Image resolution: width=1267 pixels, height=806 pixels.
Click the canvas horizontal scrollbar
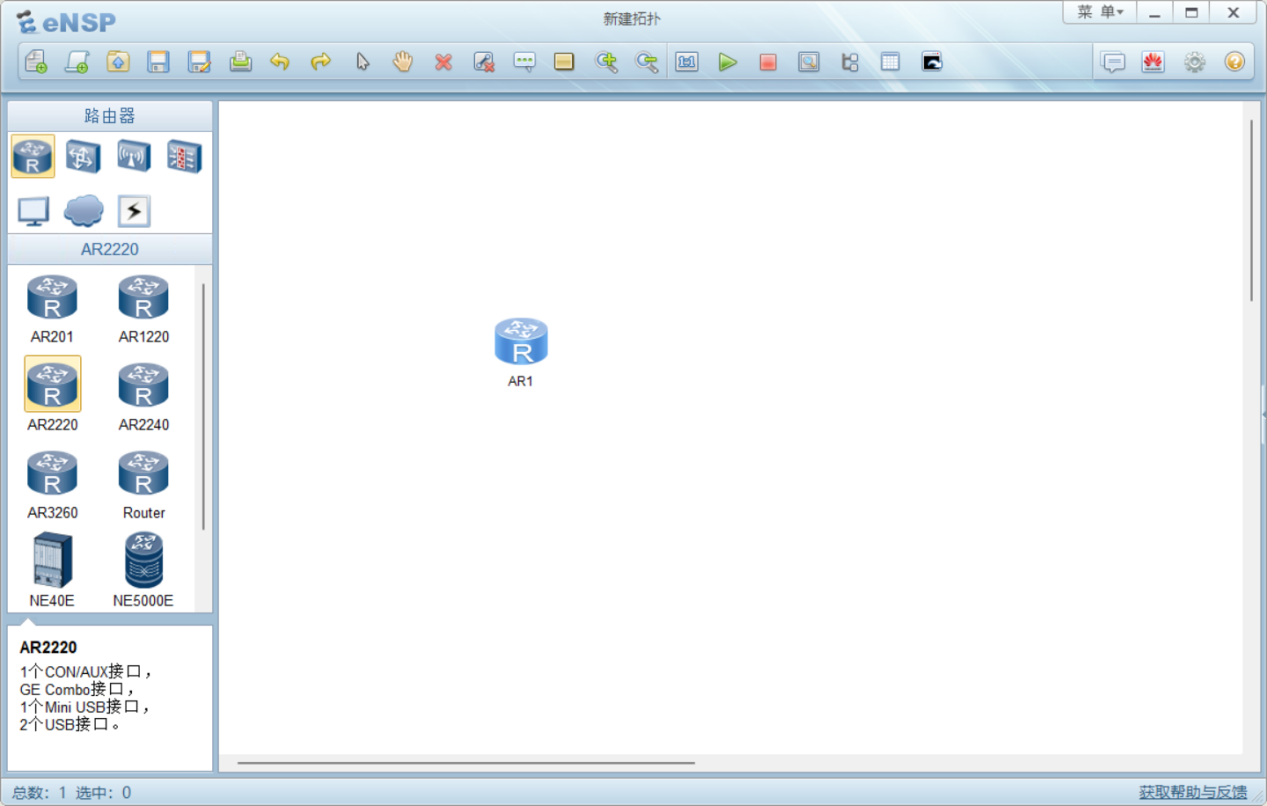[x=466, y=763]
